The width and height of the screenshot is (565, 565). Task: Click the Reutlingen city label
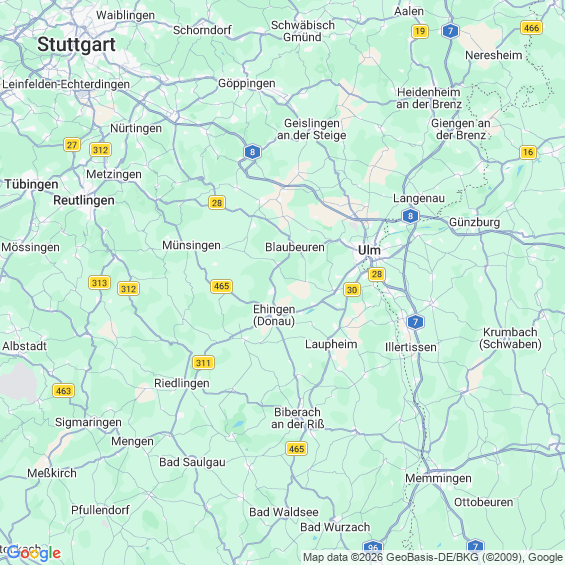pyautogui.click(x=84, y=200)
